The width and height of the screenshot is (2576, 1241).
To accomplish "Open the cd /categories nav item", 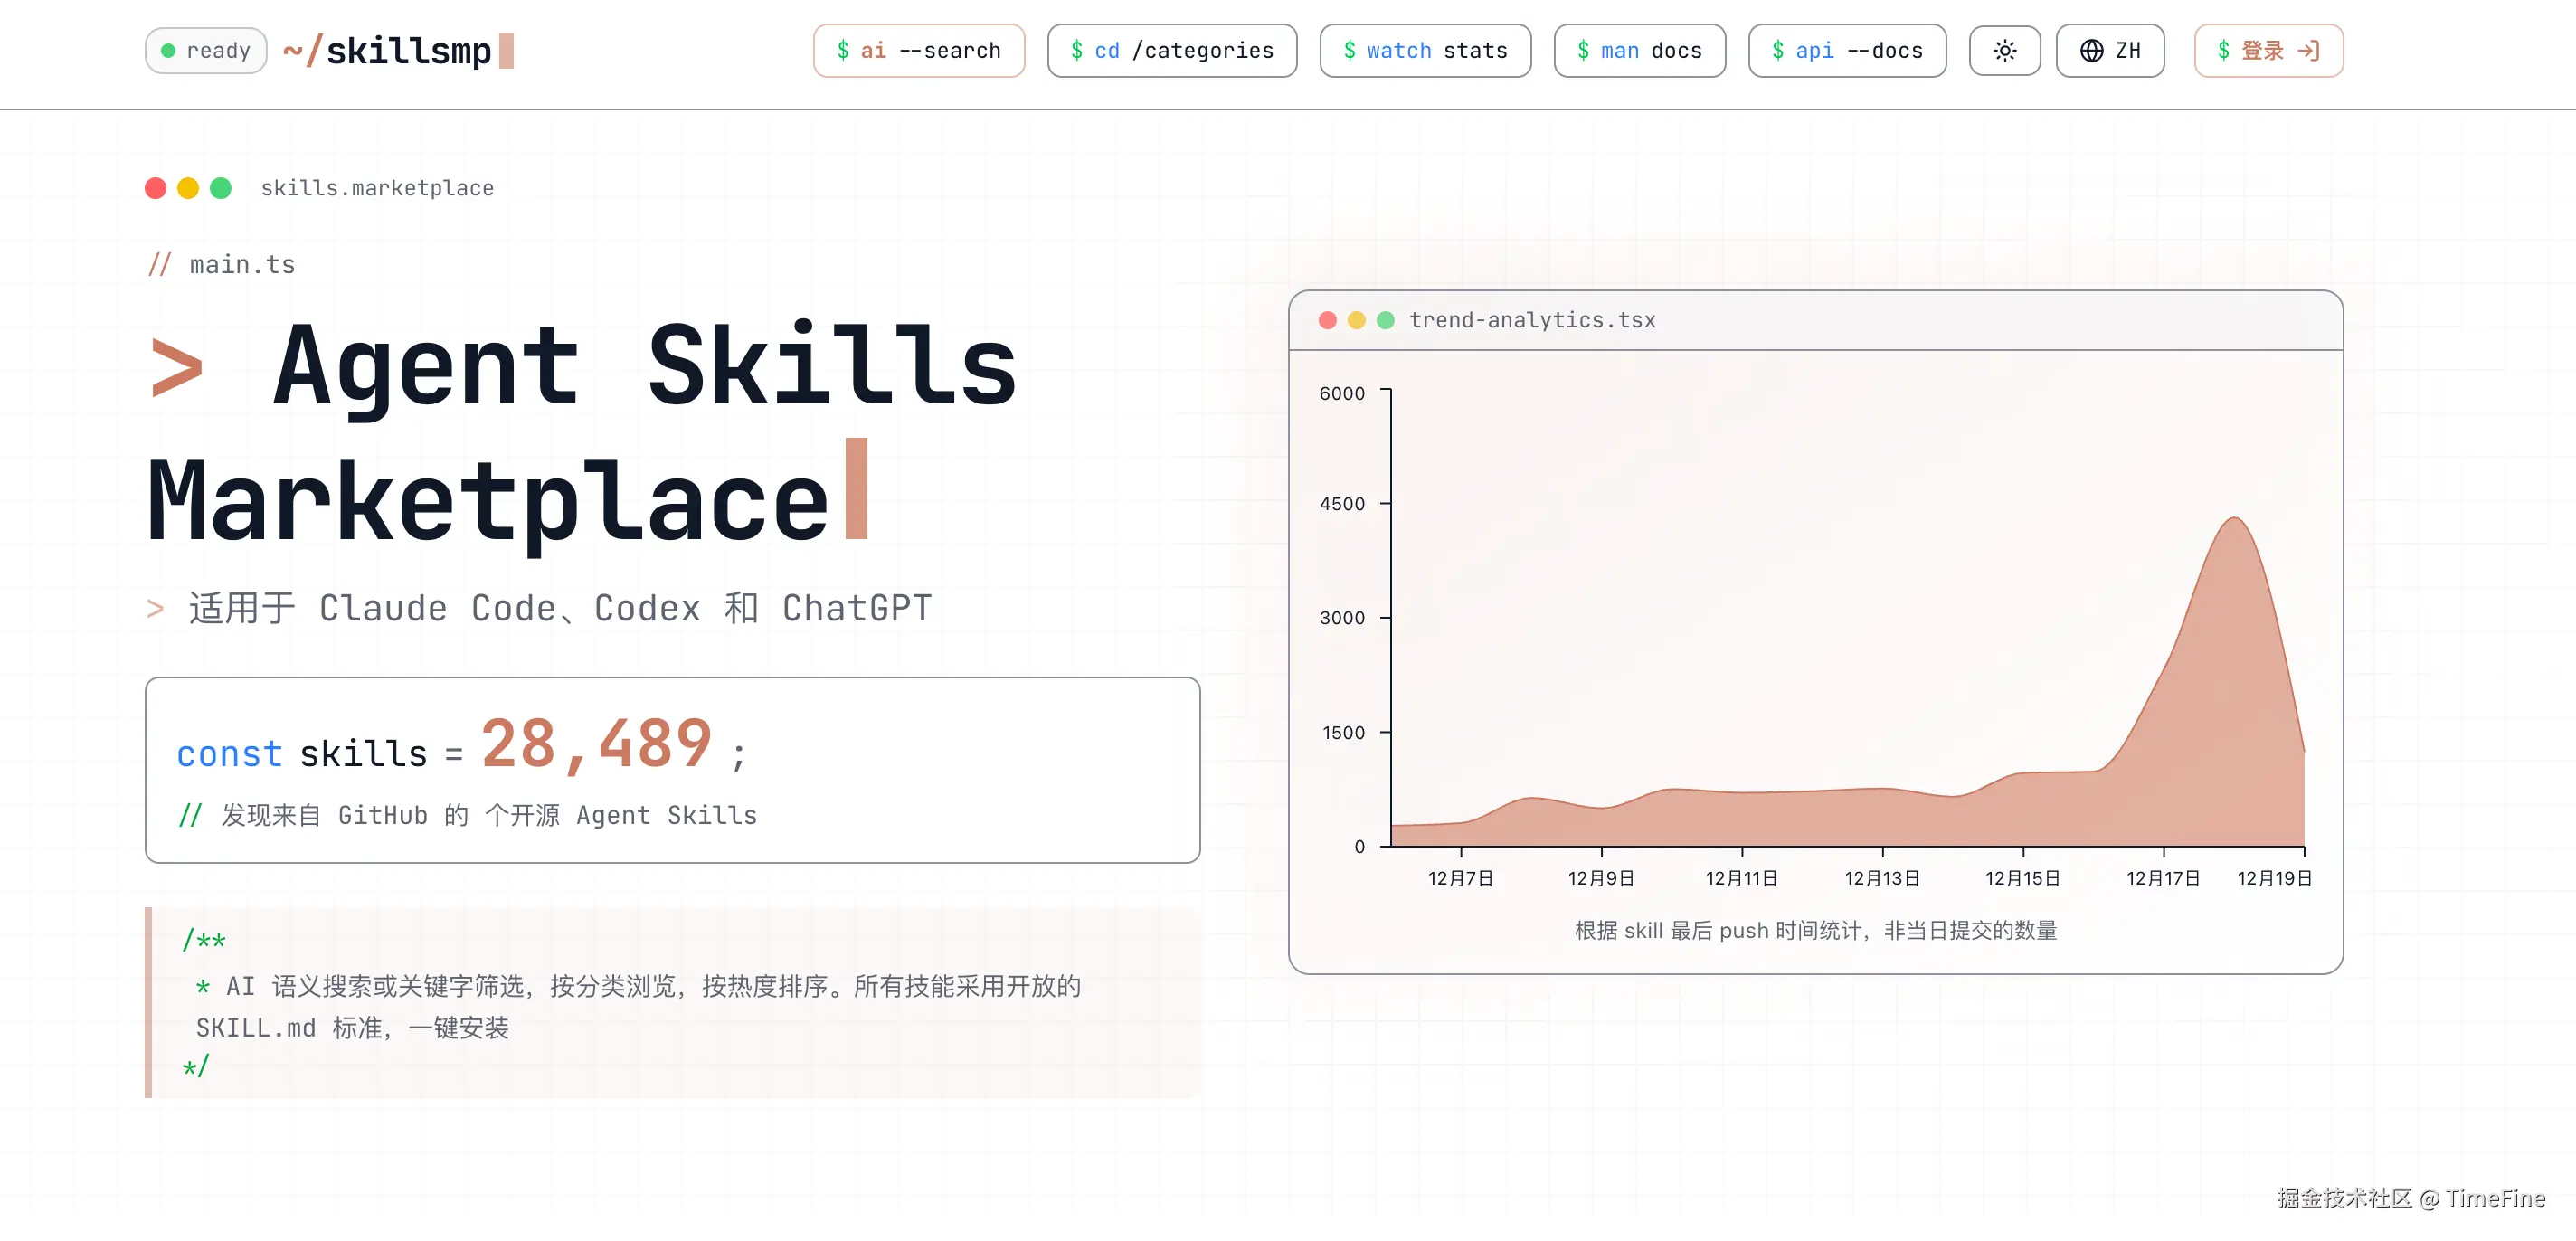I will [x=1171, y=51].
